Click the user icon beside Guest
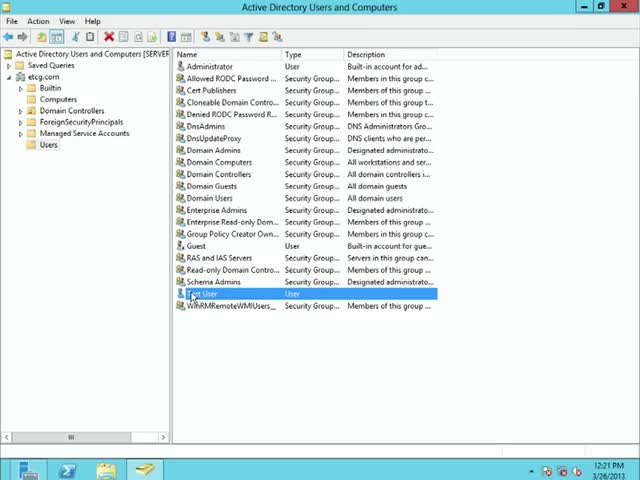The height and width of the screenshot is (480, 640). [x=180, y=246]
